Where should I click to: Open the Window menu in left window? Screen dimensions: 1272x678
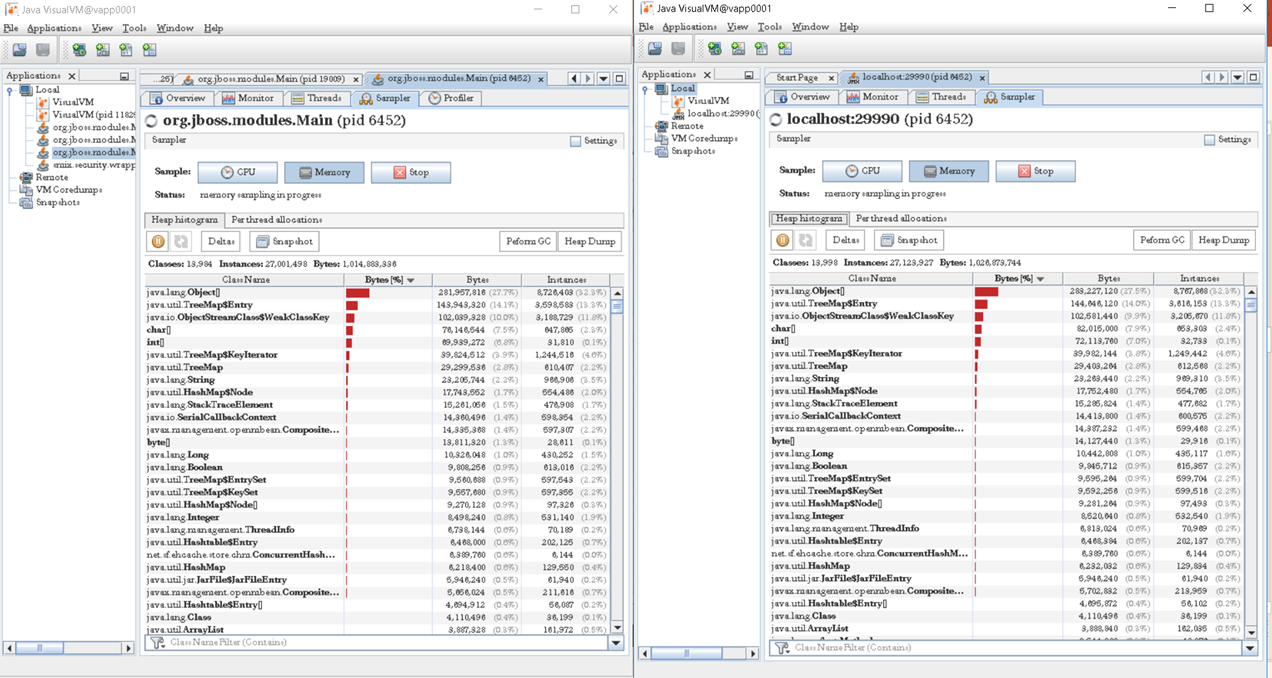coord(175,28)
